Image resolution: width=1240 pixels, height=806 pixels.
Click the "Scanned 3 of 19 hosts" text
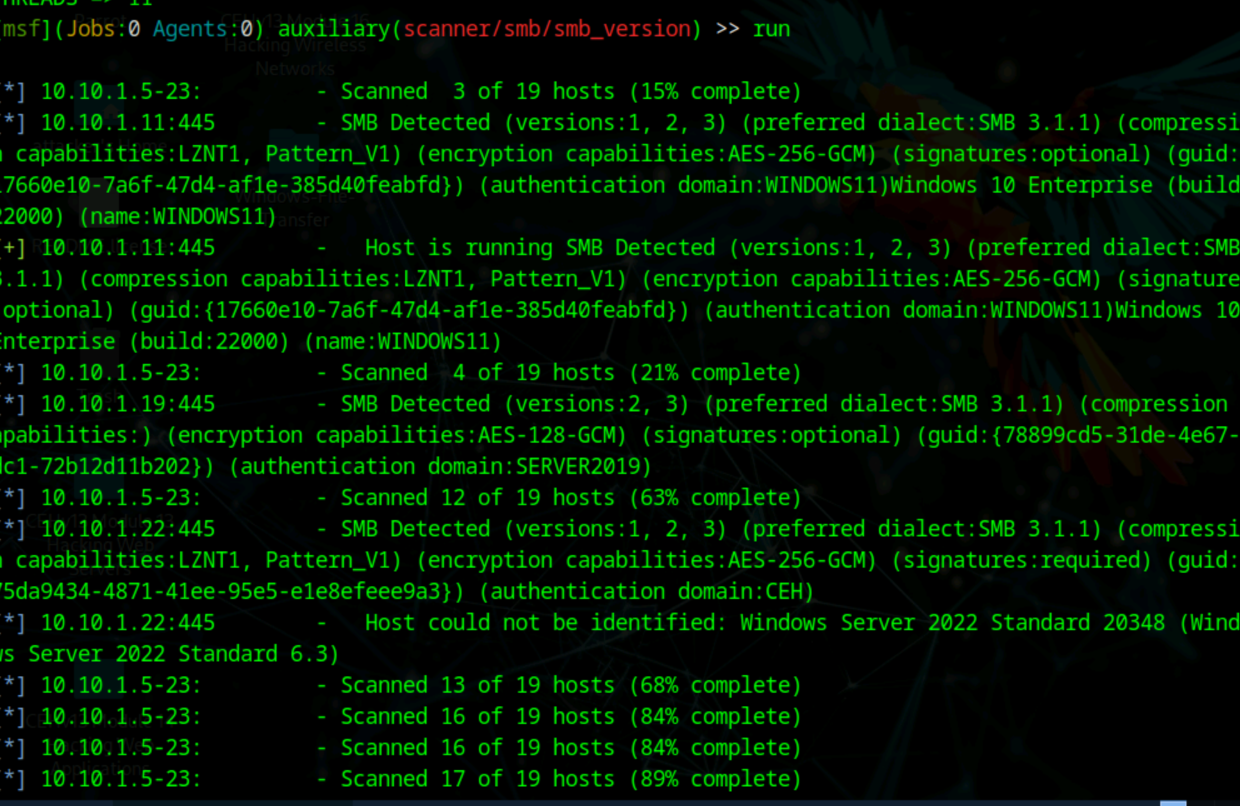[x=477, y=92]
